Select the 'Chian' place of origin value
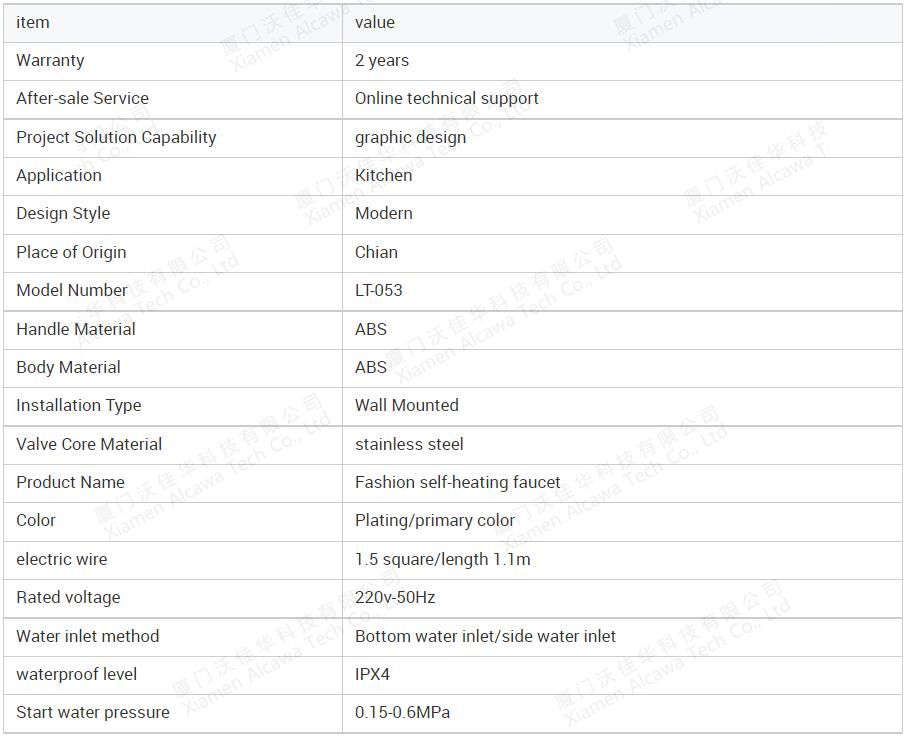906x737 pixels. [x=376, y=252]
